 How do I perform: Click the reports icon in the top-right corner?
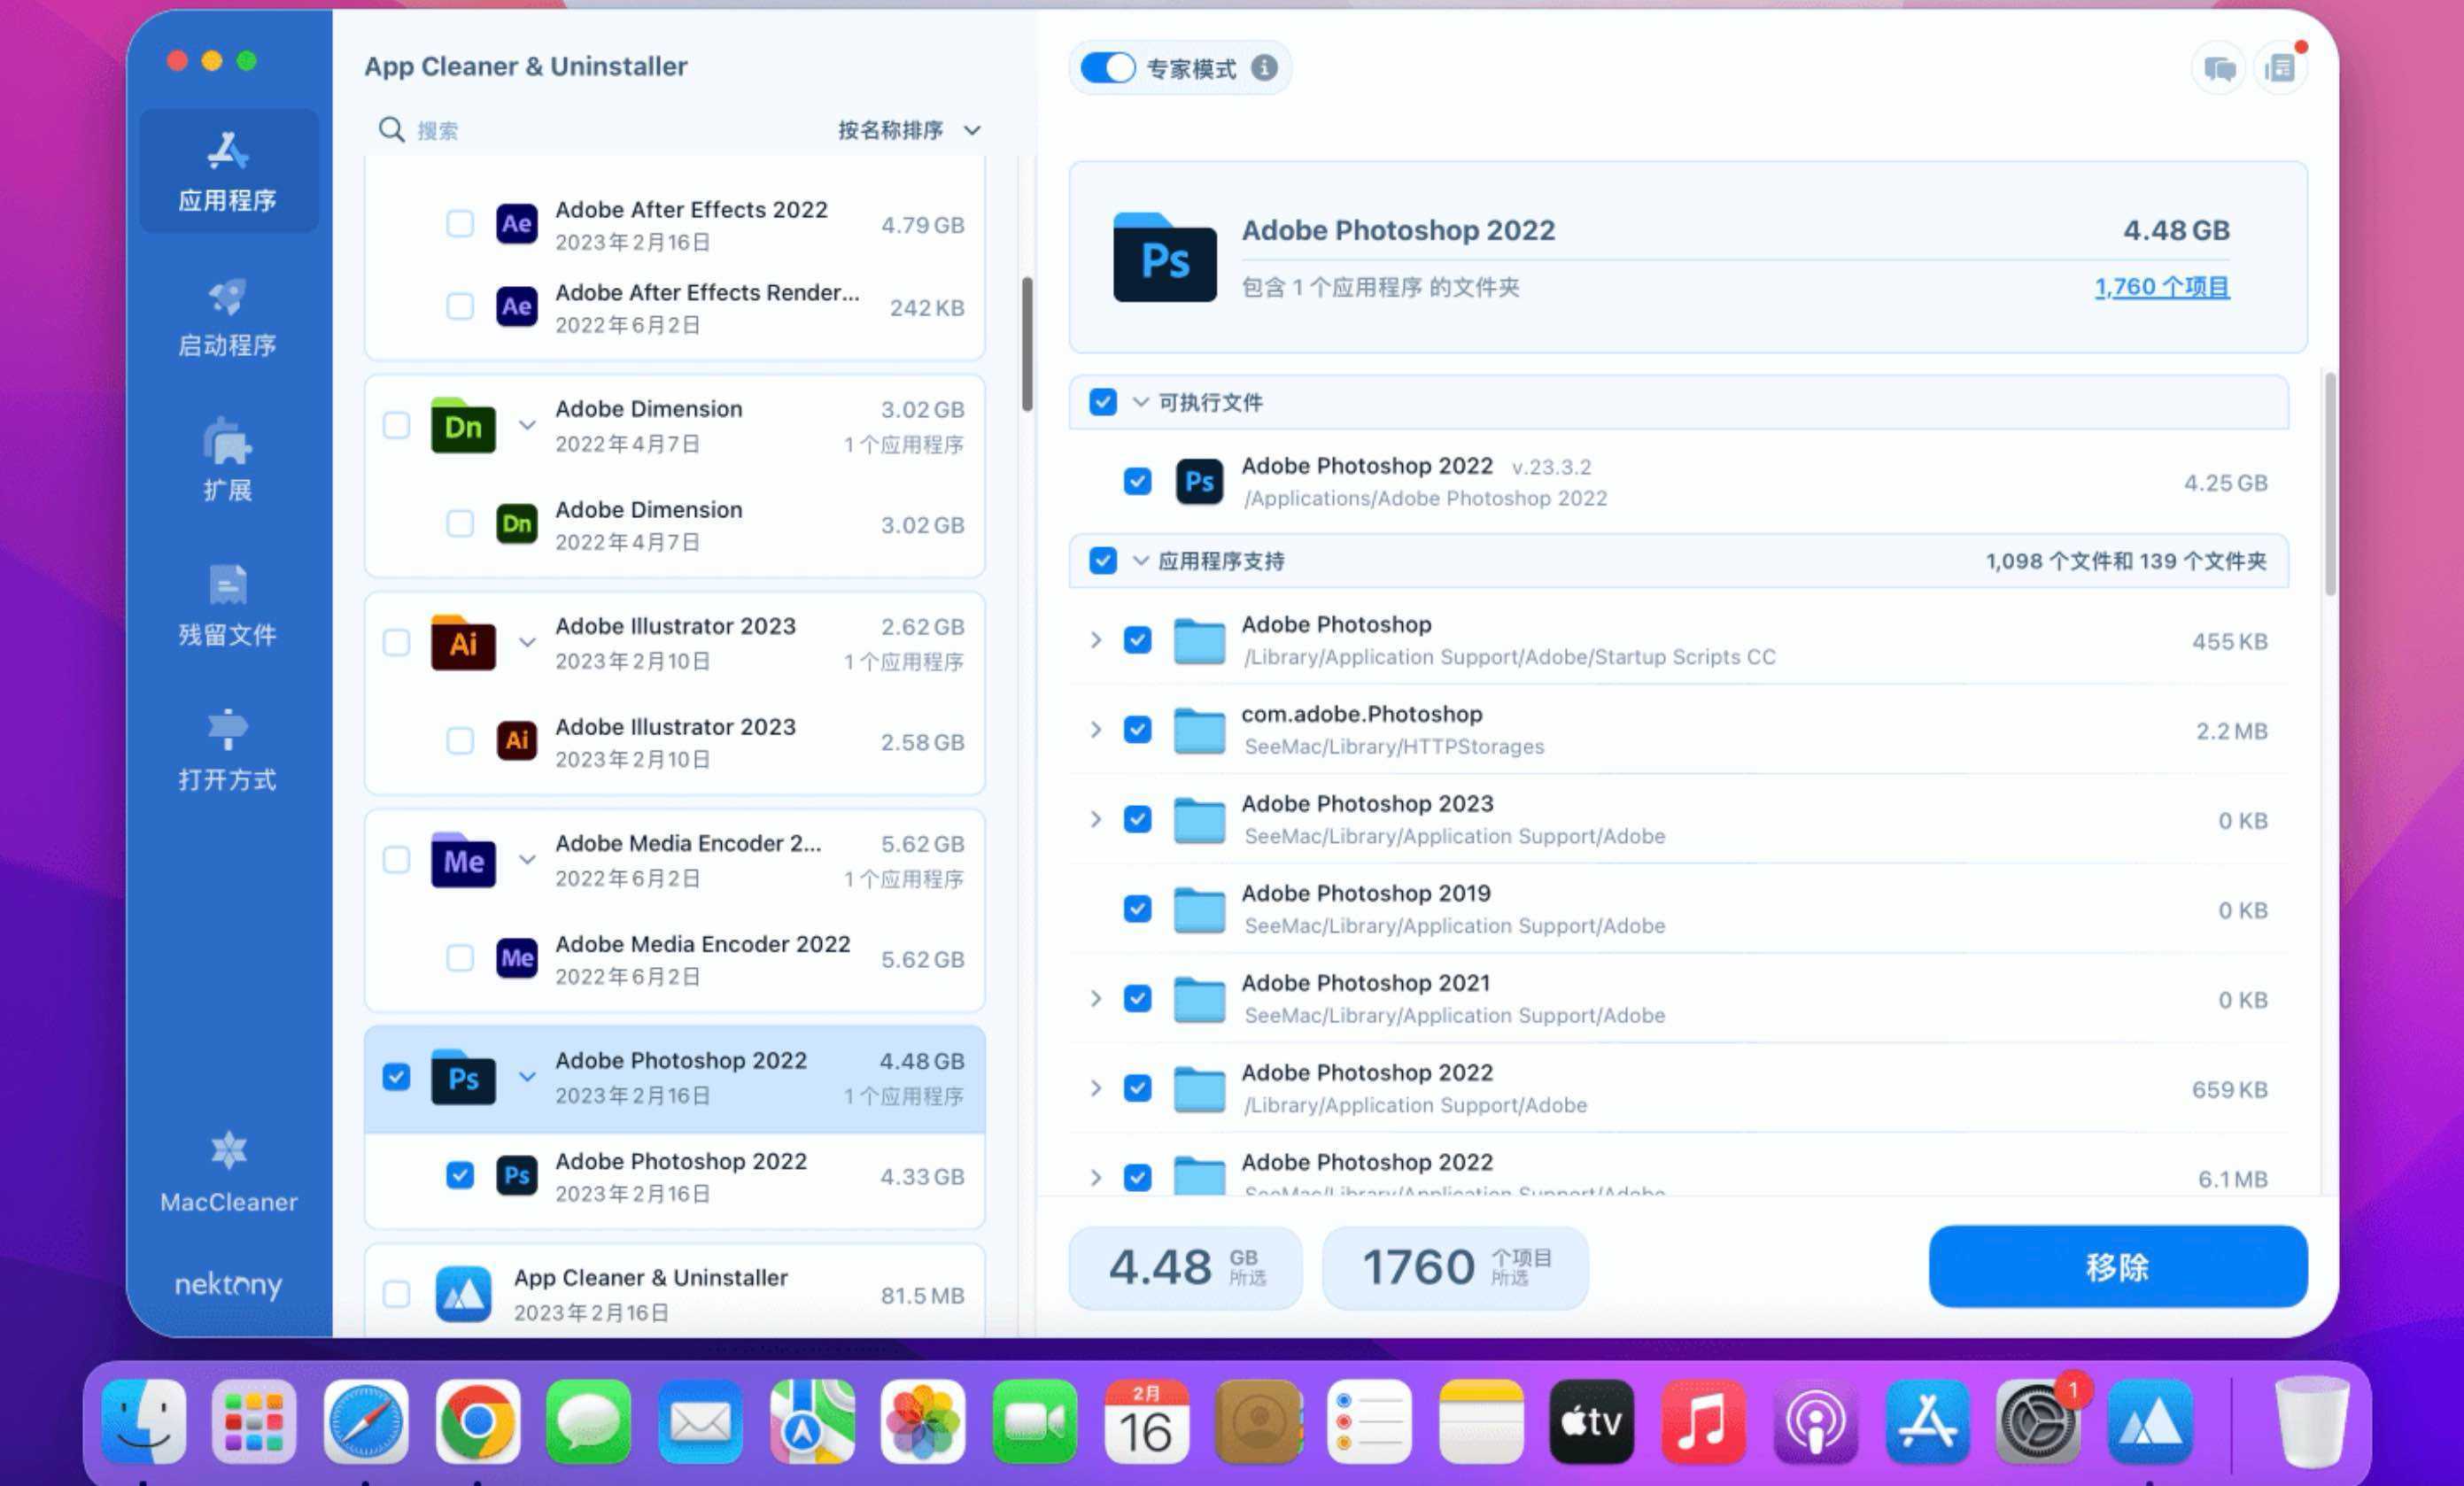[x=2281, y=68]
